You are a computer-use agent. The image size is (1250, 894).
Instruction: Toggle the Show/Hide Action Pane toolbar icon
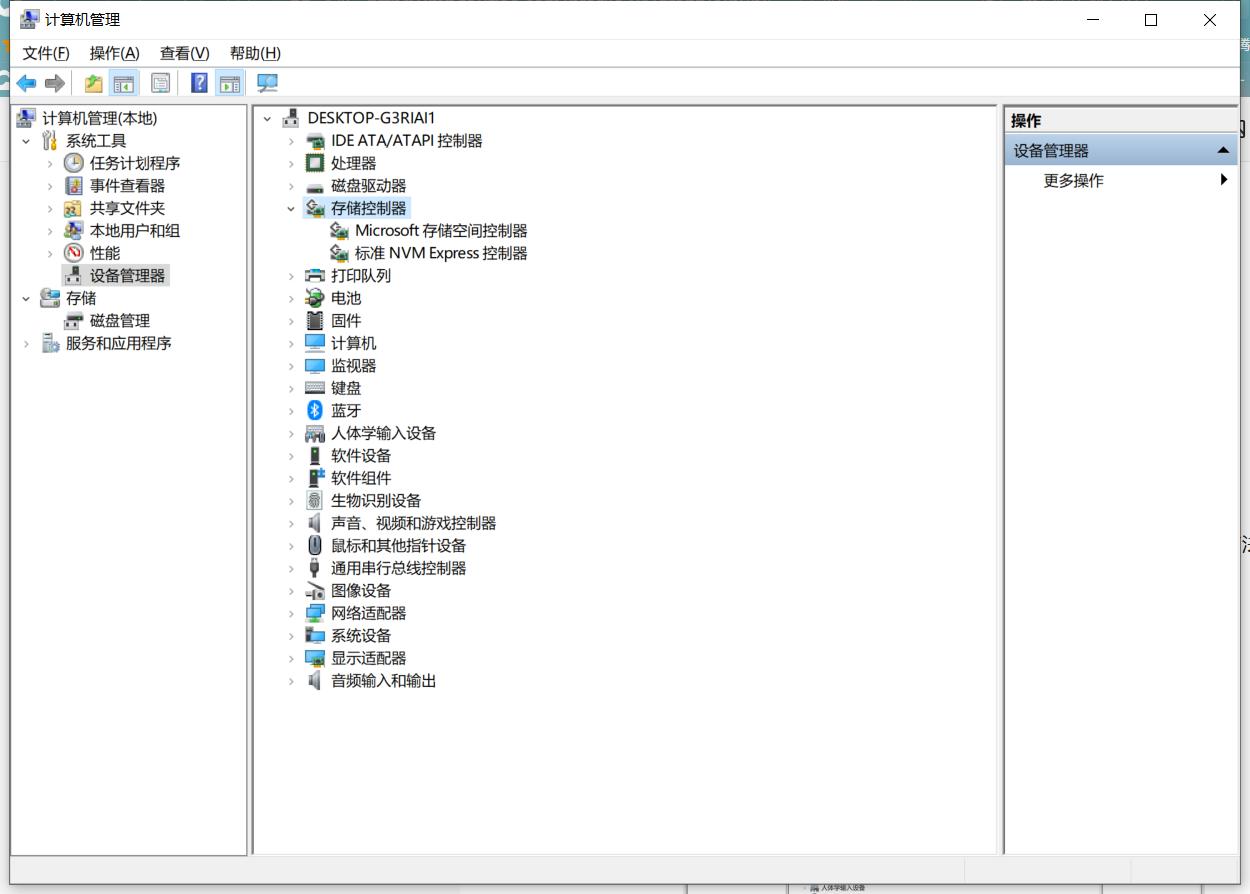(x=229, y=83)
